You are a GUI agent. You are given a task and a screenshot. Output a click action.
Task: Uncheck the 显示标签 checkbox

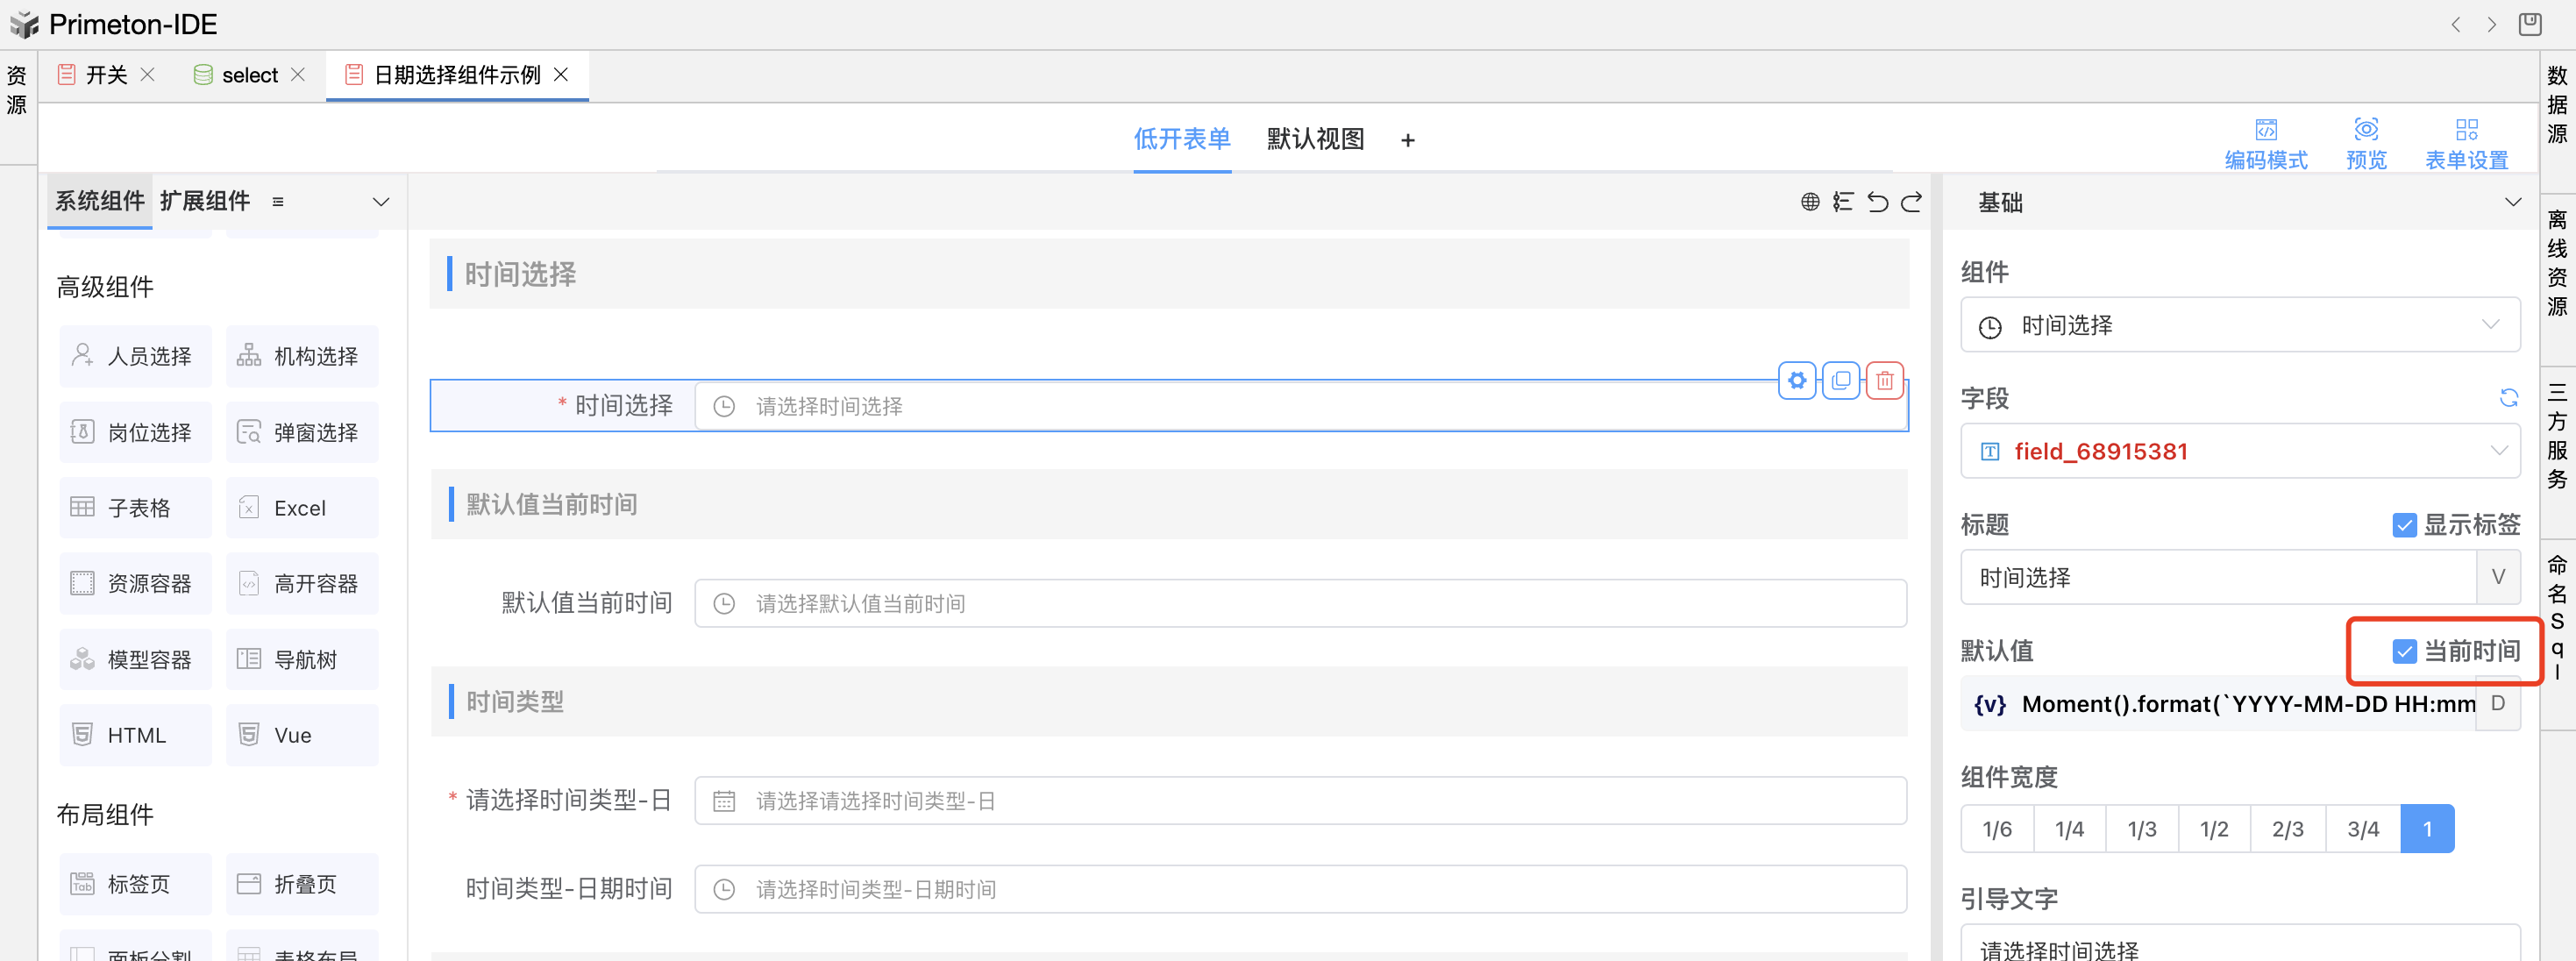[x=2404, y=525]
